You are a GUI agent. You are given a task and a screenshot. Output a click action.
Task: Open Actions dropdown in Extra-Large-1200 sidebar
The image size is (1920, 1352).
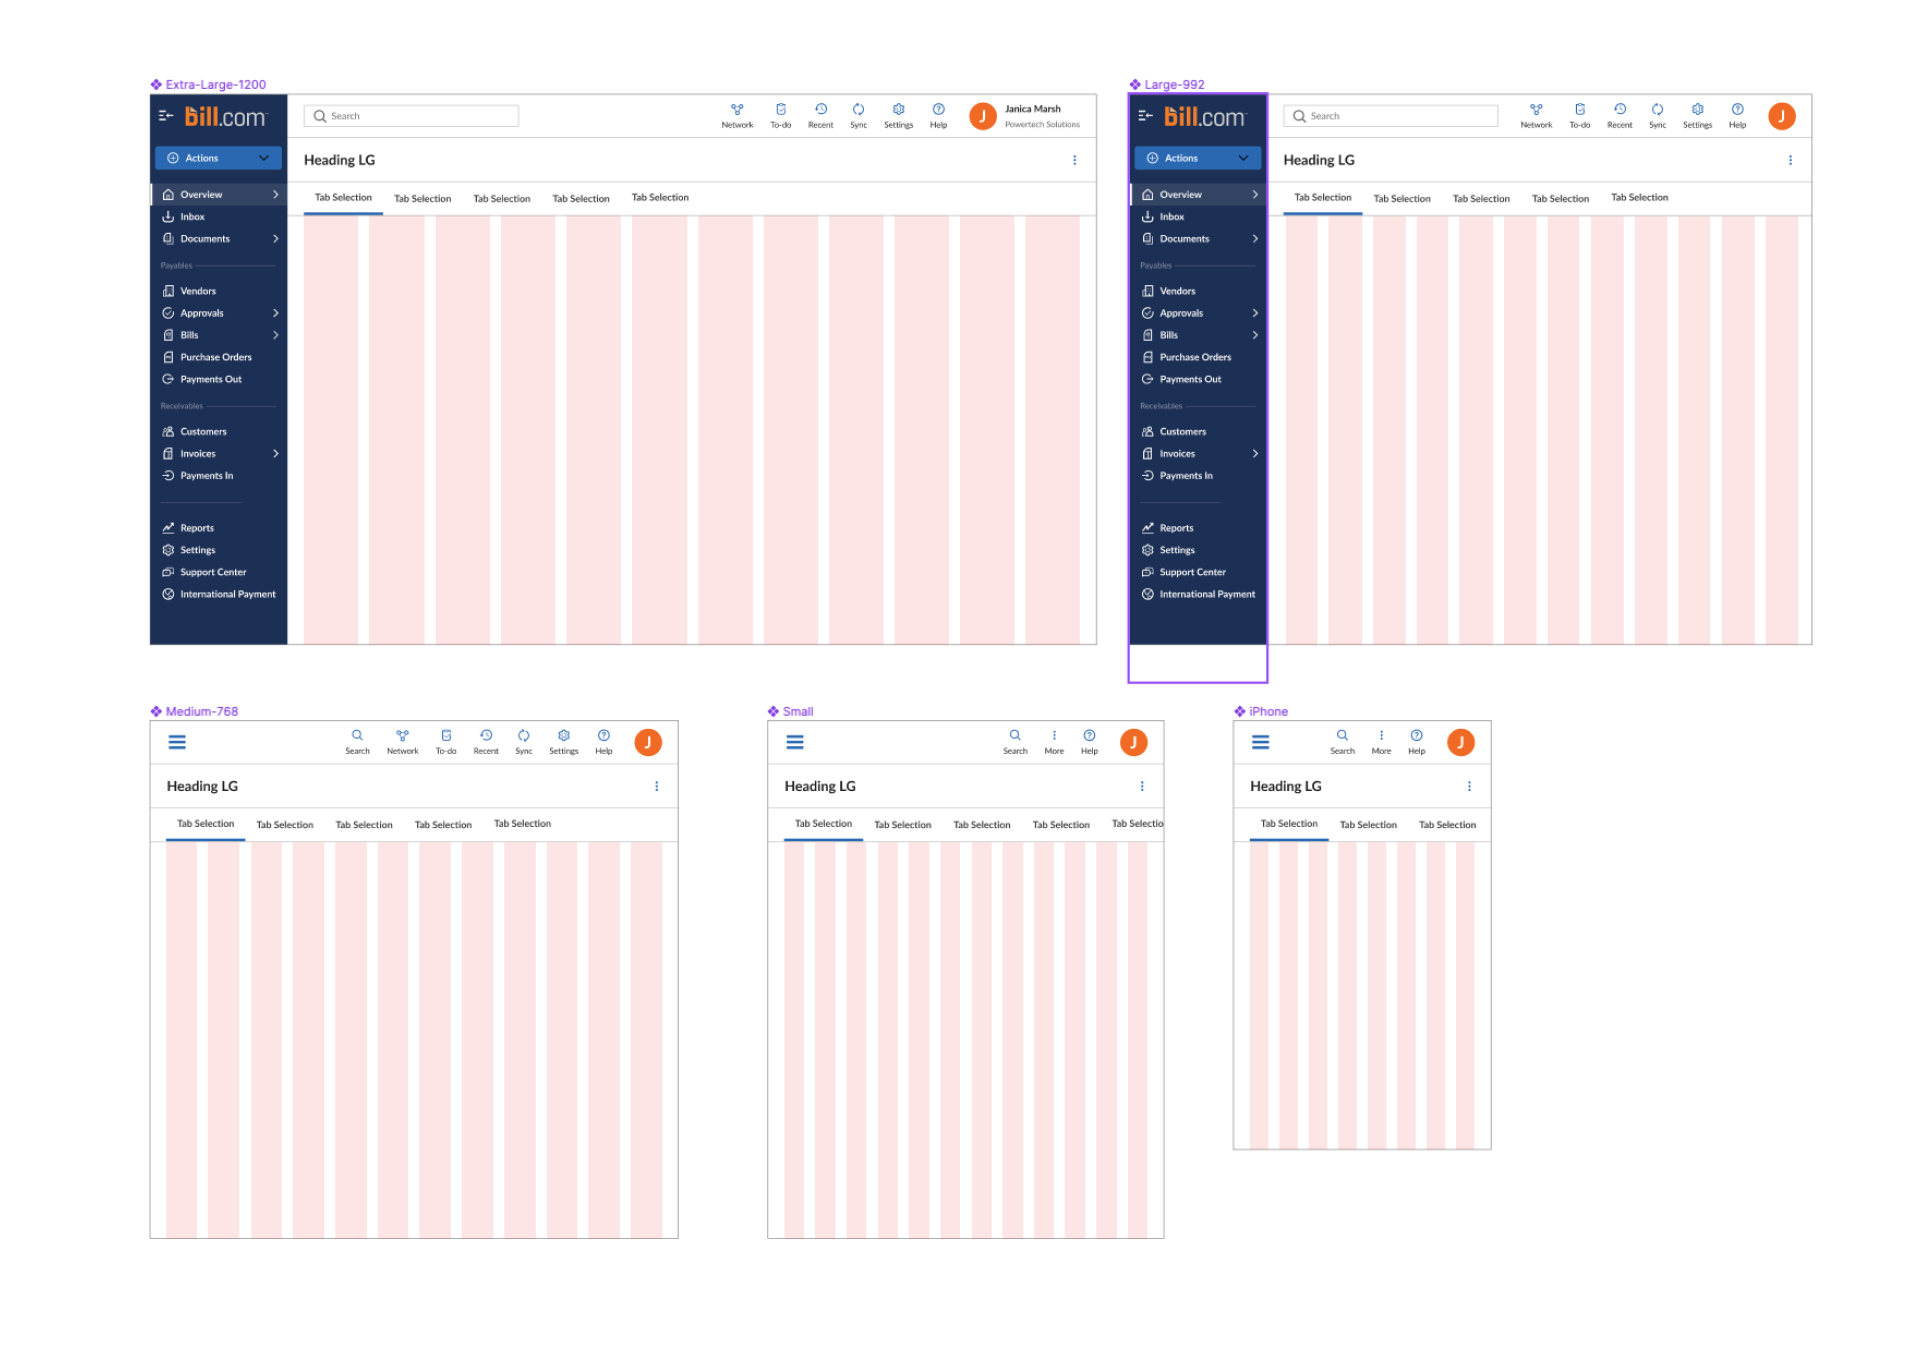point(218,158)
